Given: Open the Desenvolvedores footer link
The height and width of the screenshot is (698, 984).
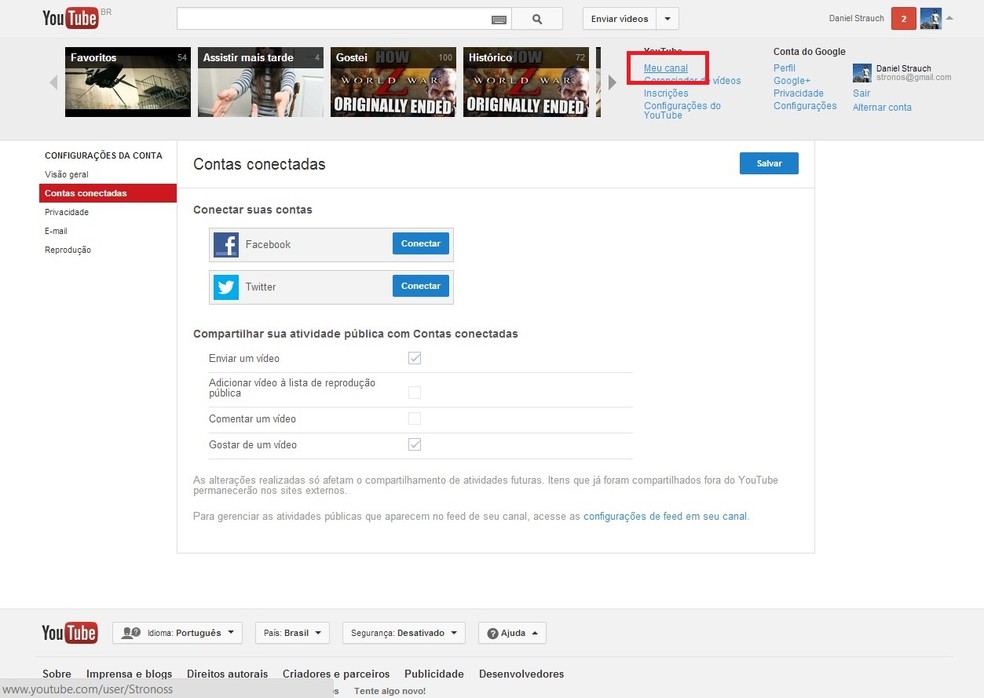Looking at the screenshot, I should [x=521, y=674].
